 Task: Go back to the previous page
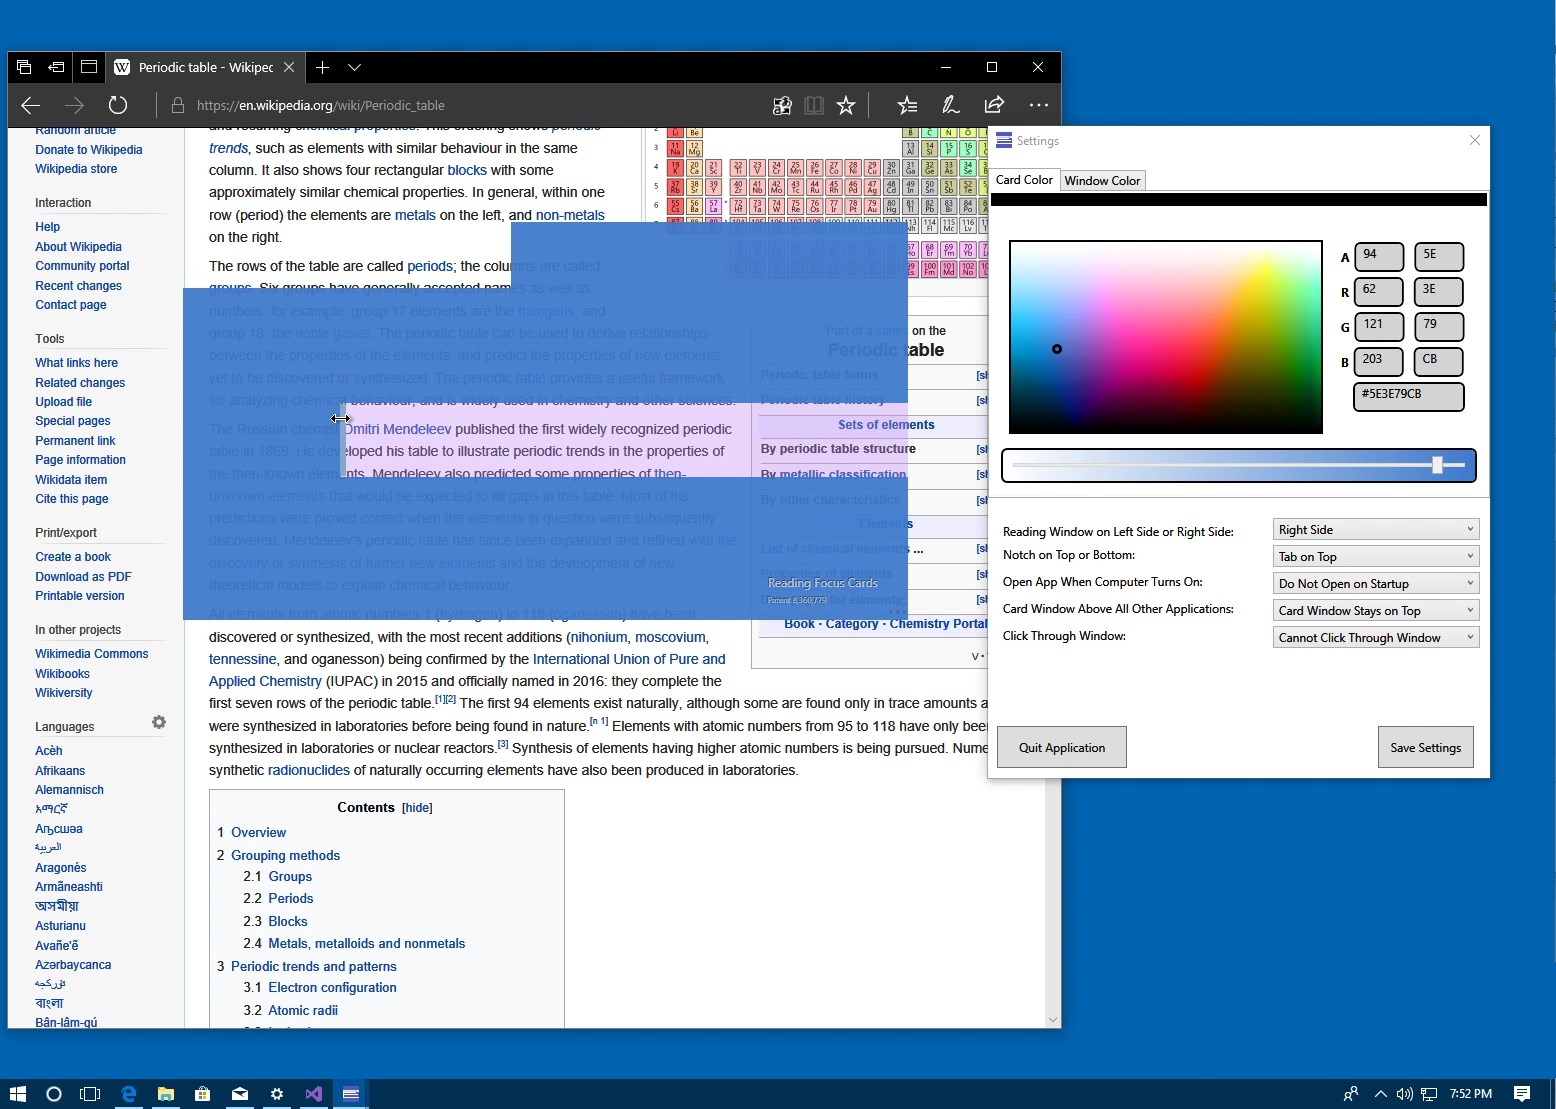point(31,105)
